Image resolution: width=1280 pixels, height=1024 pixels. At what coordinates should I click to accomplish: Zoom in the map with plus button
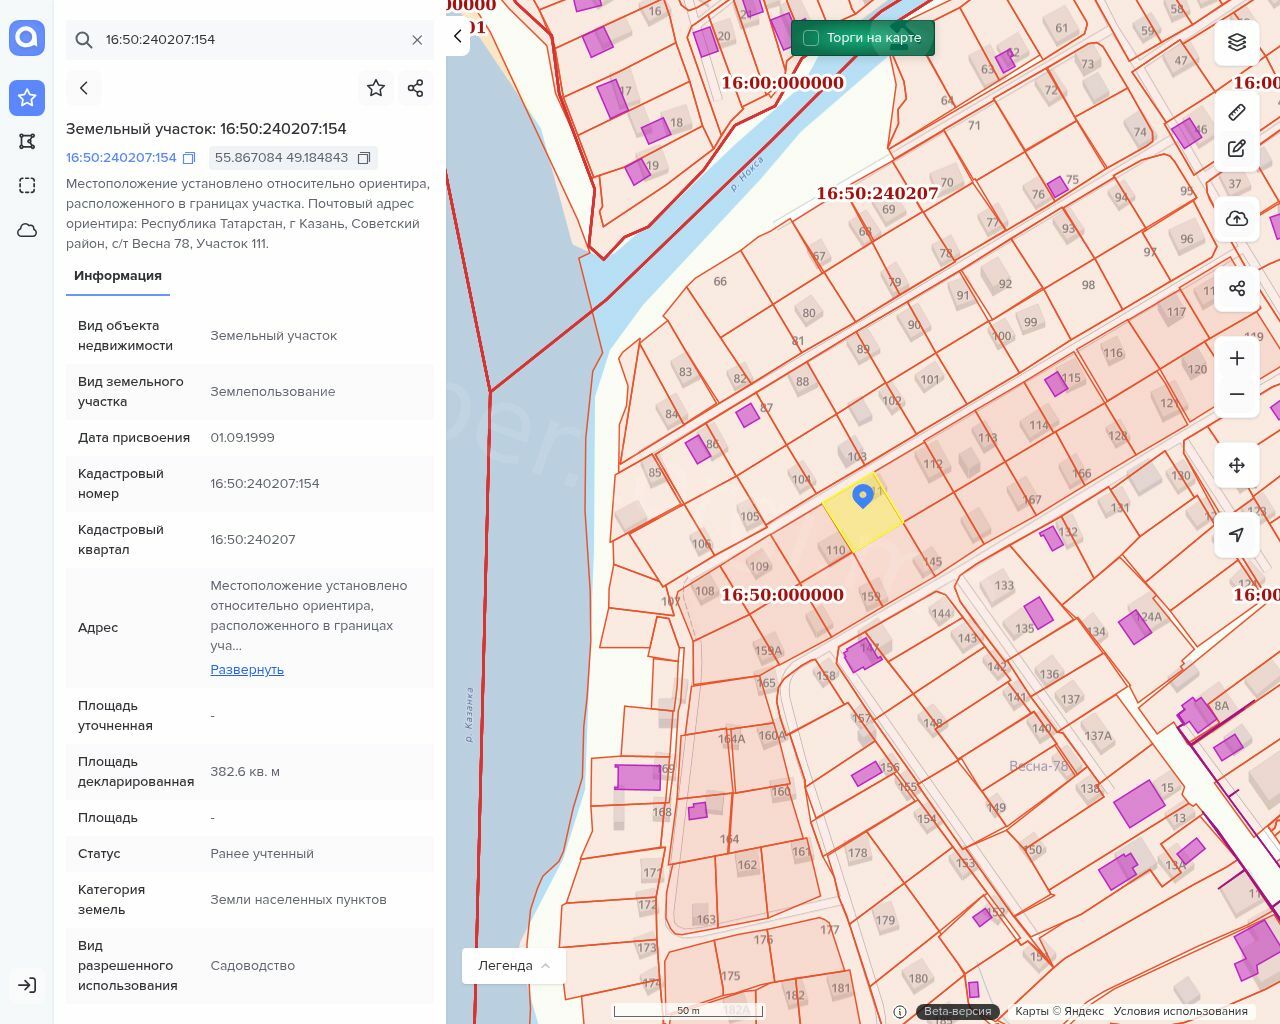coord(1237,359)
